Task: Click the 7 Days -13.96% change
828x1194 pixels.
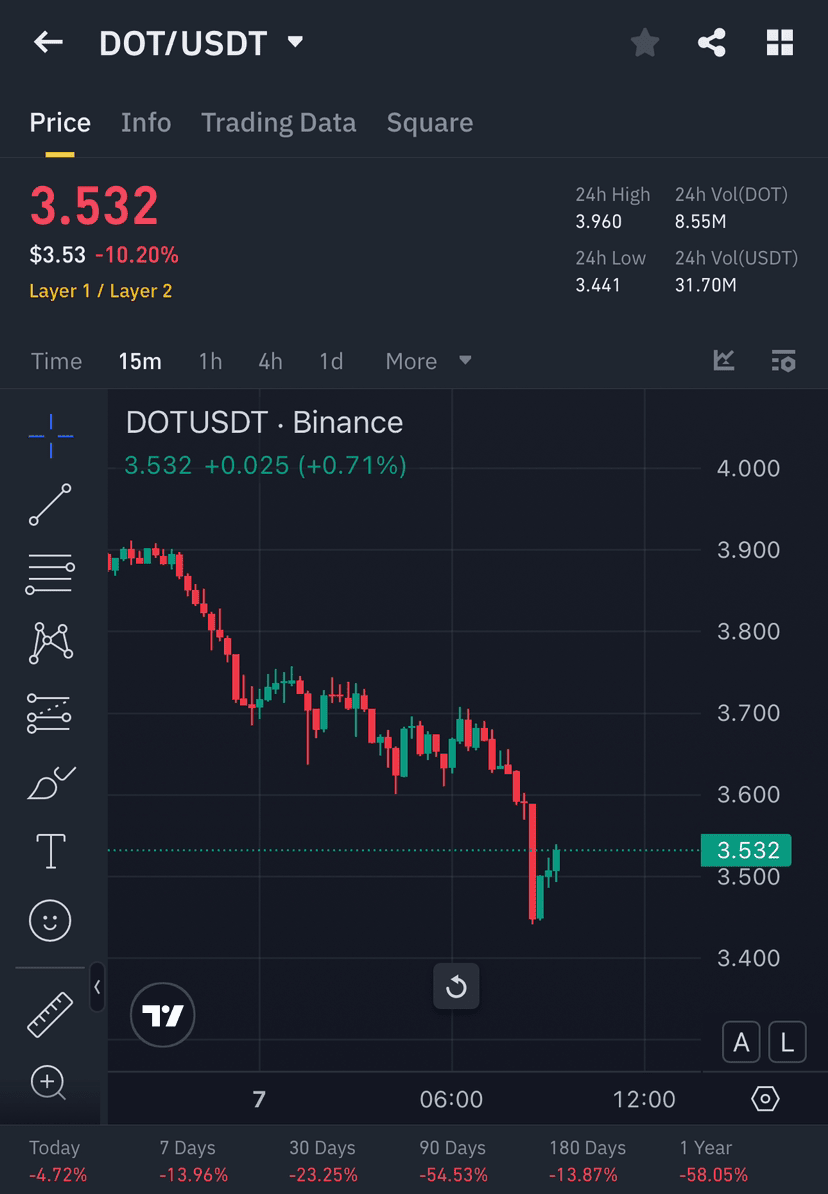Action: (x=193, y=1161)
